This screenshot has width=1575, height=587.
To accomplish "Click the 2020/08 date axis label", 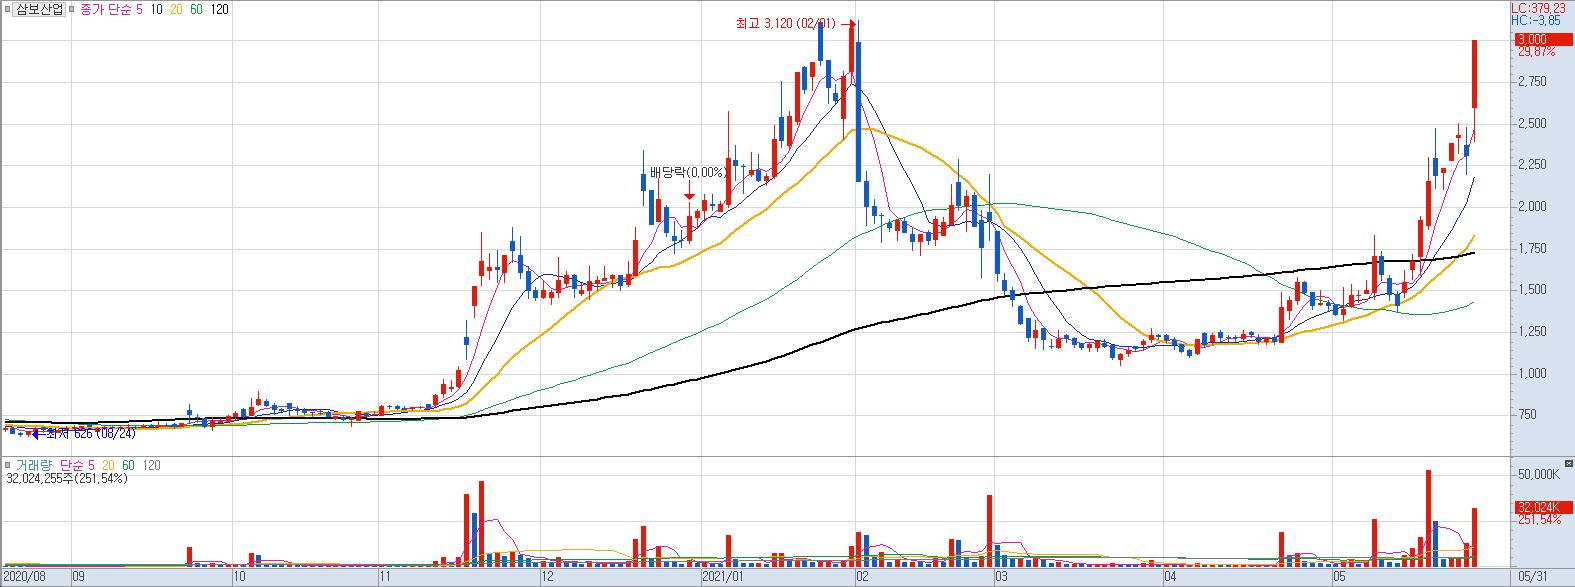I will tap(24, 577).
